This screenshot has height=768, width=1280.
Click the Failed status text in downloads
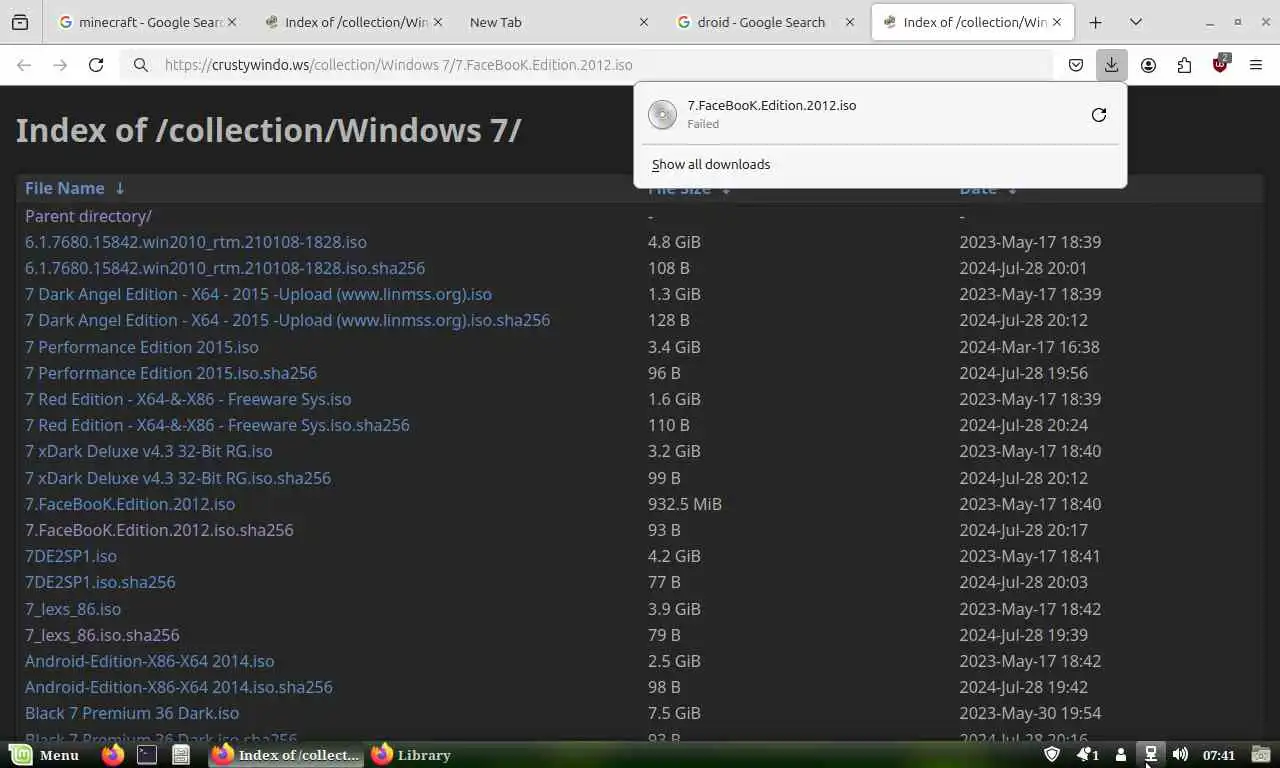pyautogui.click(x=703, y=124)
